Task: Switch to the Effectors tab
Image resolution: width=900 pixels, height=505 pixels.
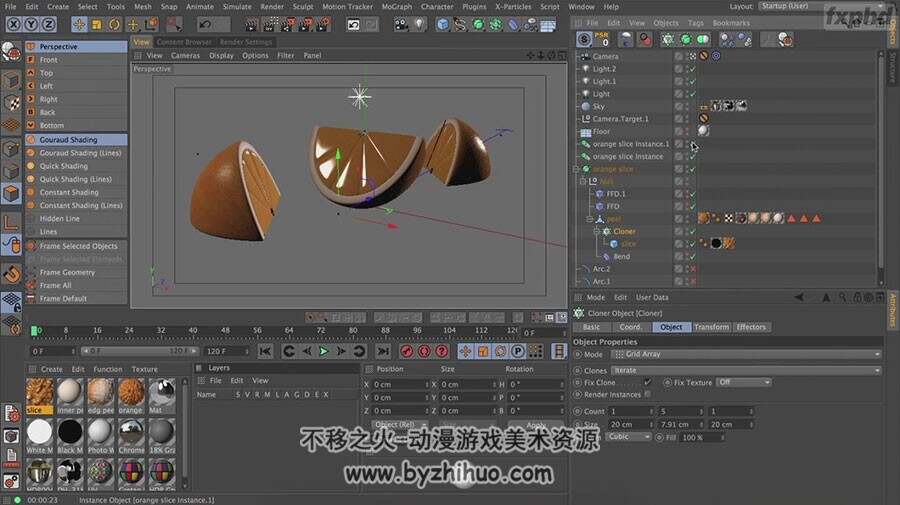Action: 751,327
